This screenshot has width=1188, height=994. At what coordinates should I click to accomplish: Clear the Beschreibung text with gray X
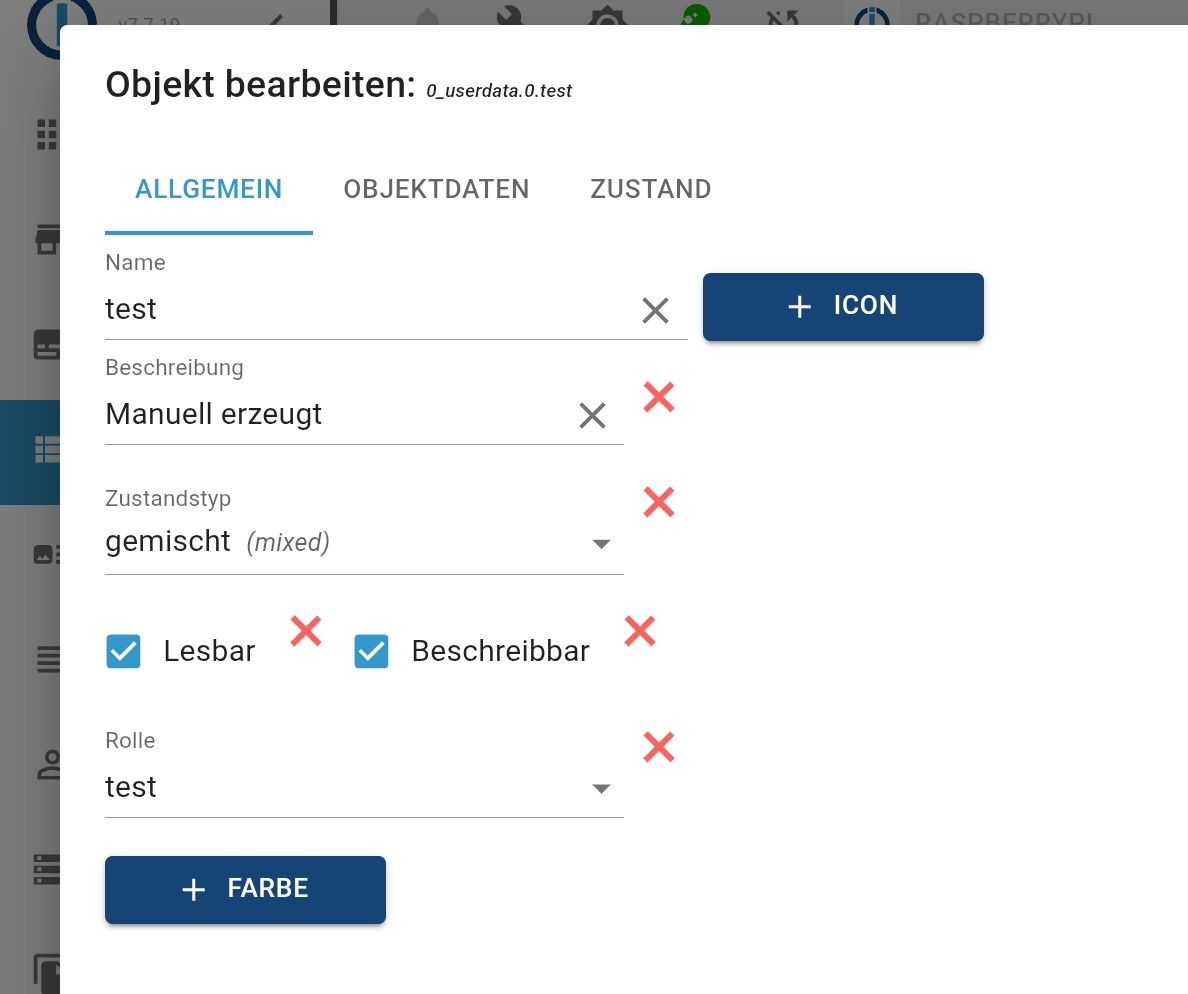592,415
